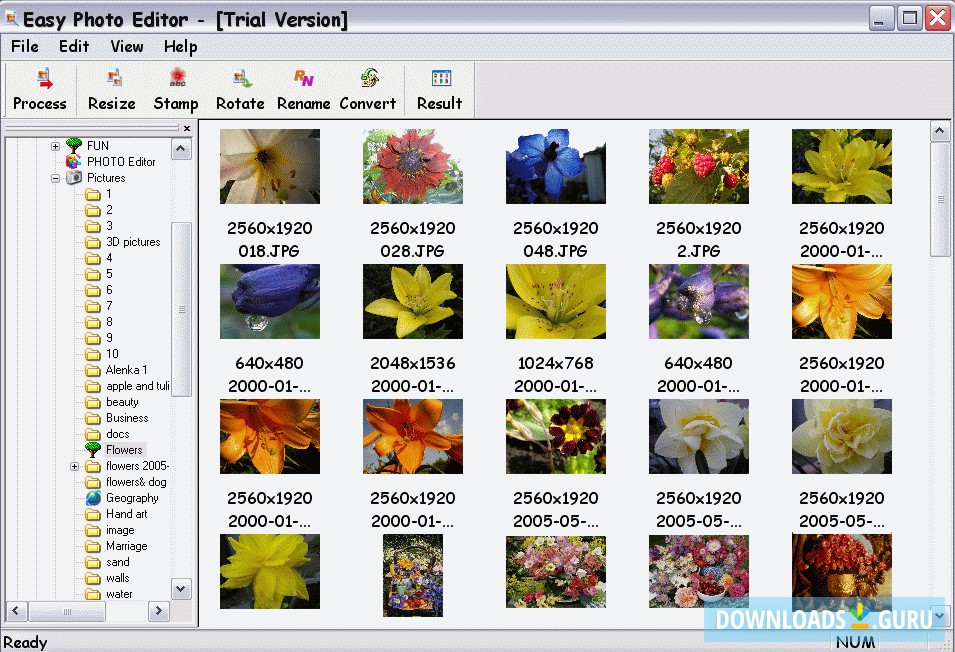Select the 018.JPG thumbnail
This screenshot has height=652, width=955.
click(x=269, y=166)
